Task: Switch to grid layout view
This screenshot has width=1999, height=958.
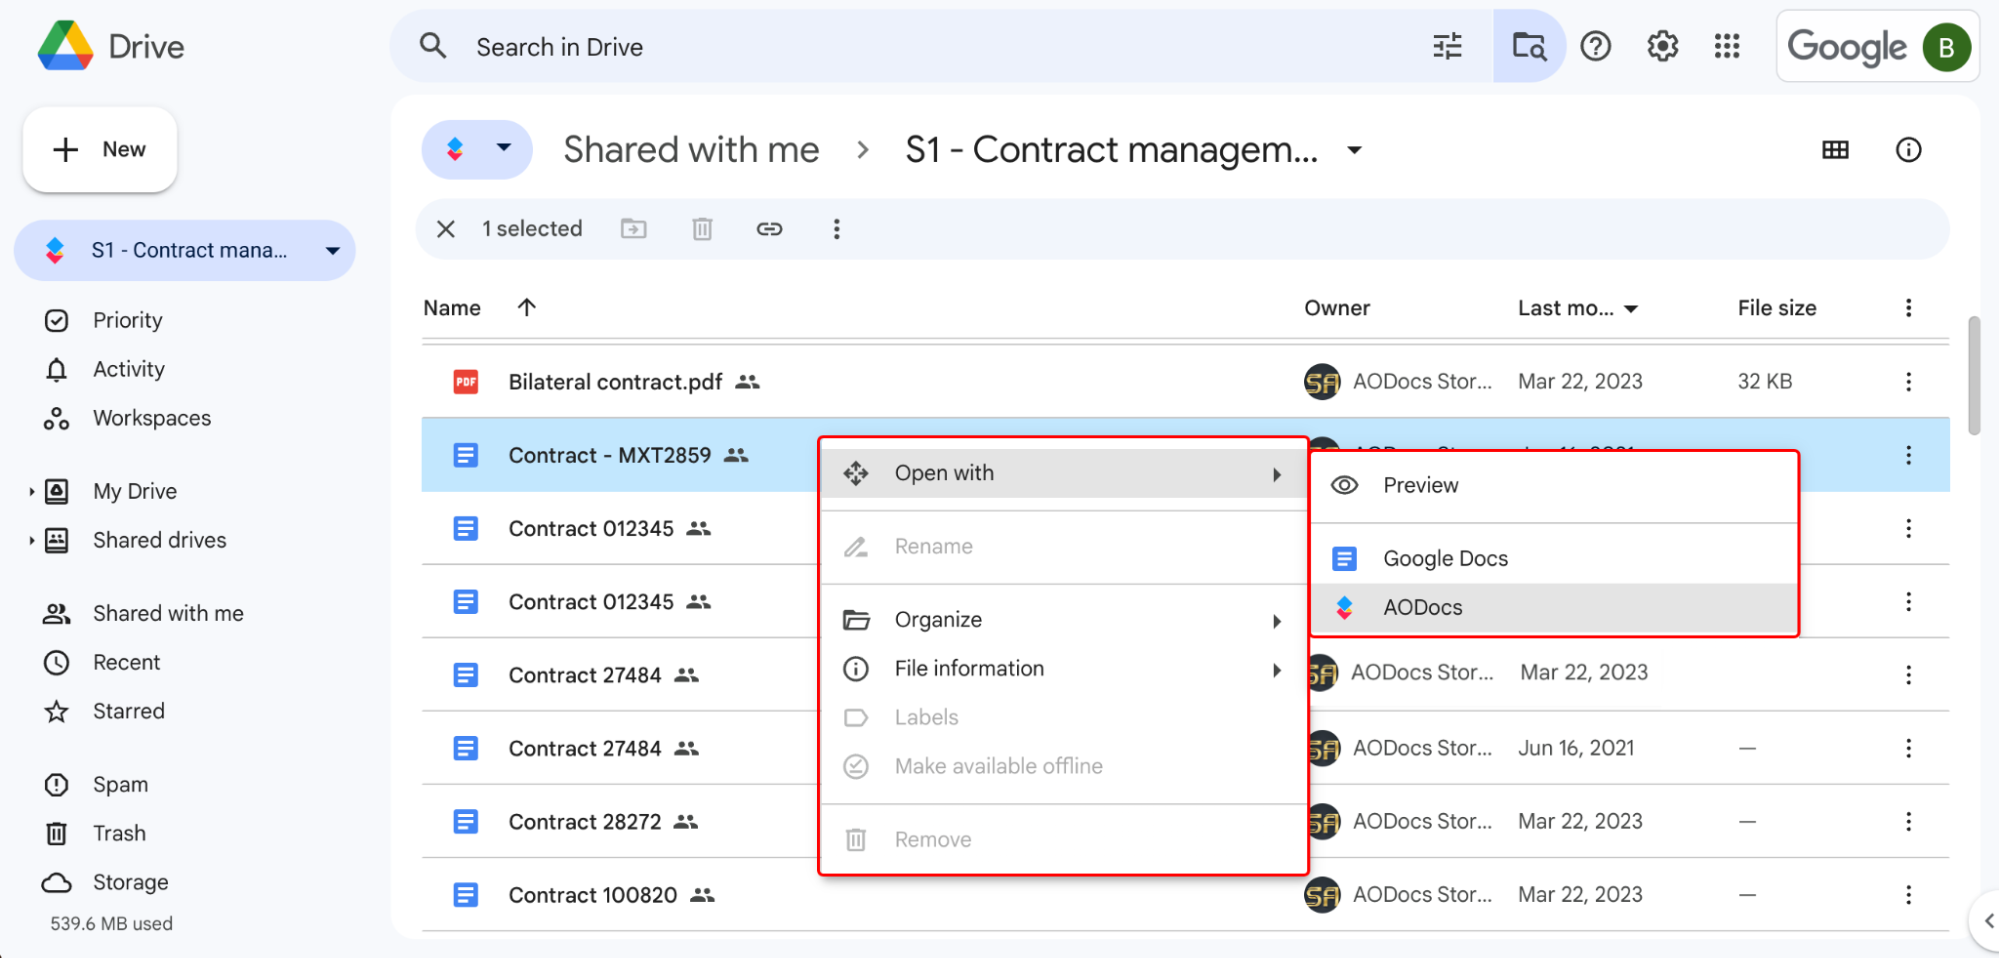Action: pyautogui.click(x=1835, y=150)
